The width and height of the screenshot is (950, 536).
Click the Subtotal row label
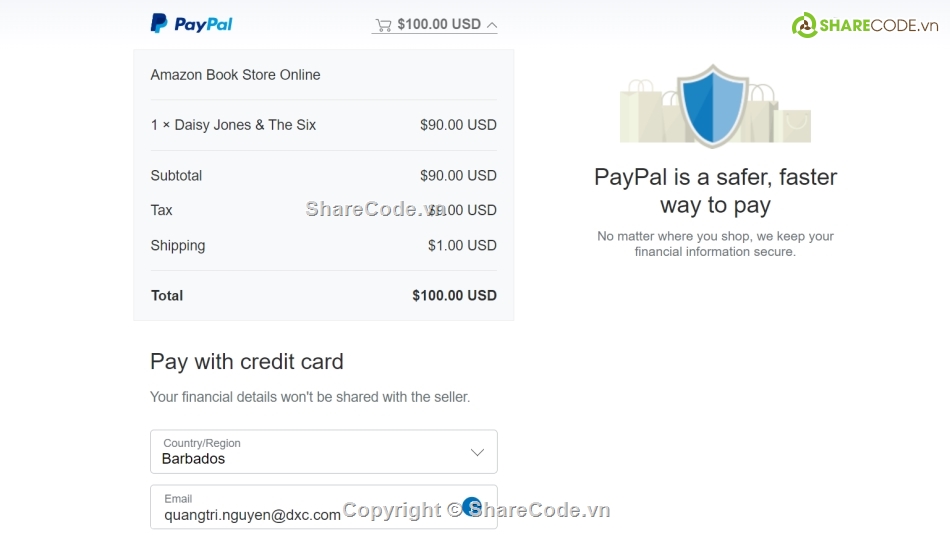click(x=176, y=175)
